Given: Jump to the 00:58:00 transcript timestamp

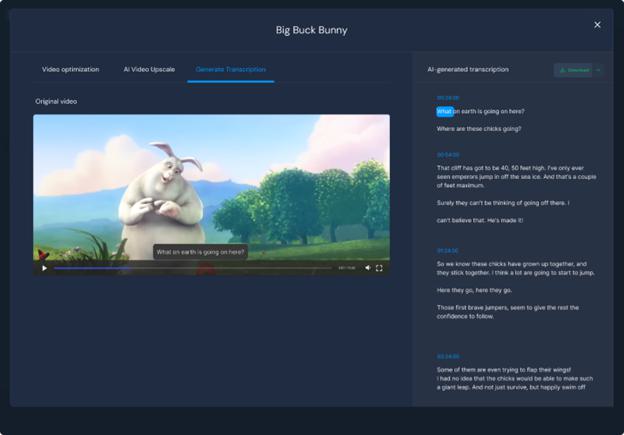Looking at the screenshot, I should pos(447,155).
